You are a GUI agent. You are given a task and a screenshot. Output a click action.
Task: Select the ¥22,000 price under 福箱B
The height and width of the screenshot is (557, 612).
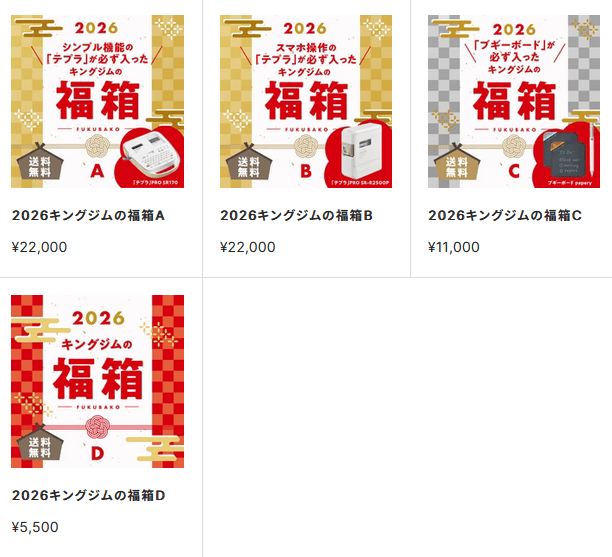[x=247, y=247]
